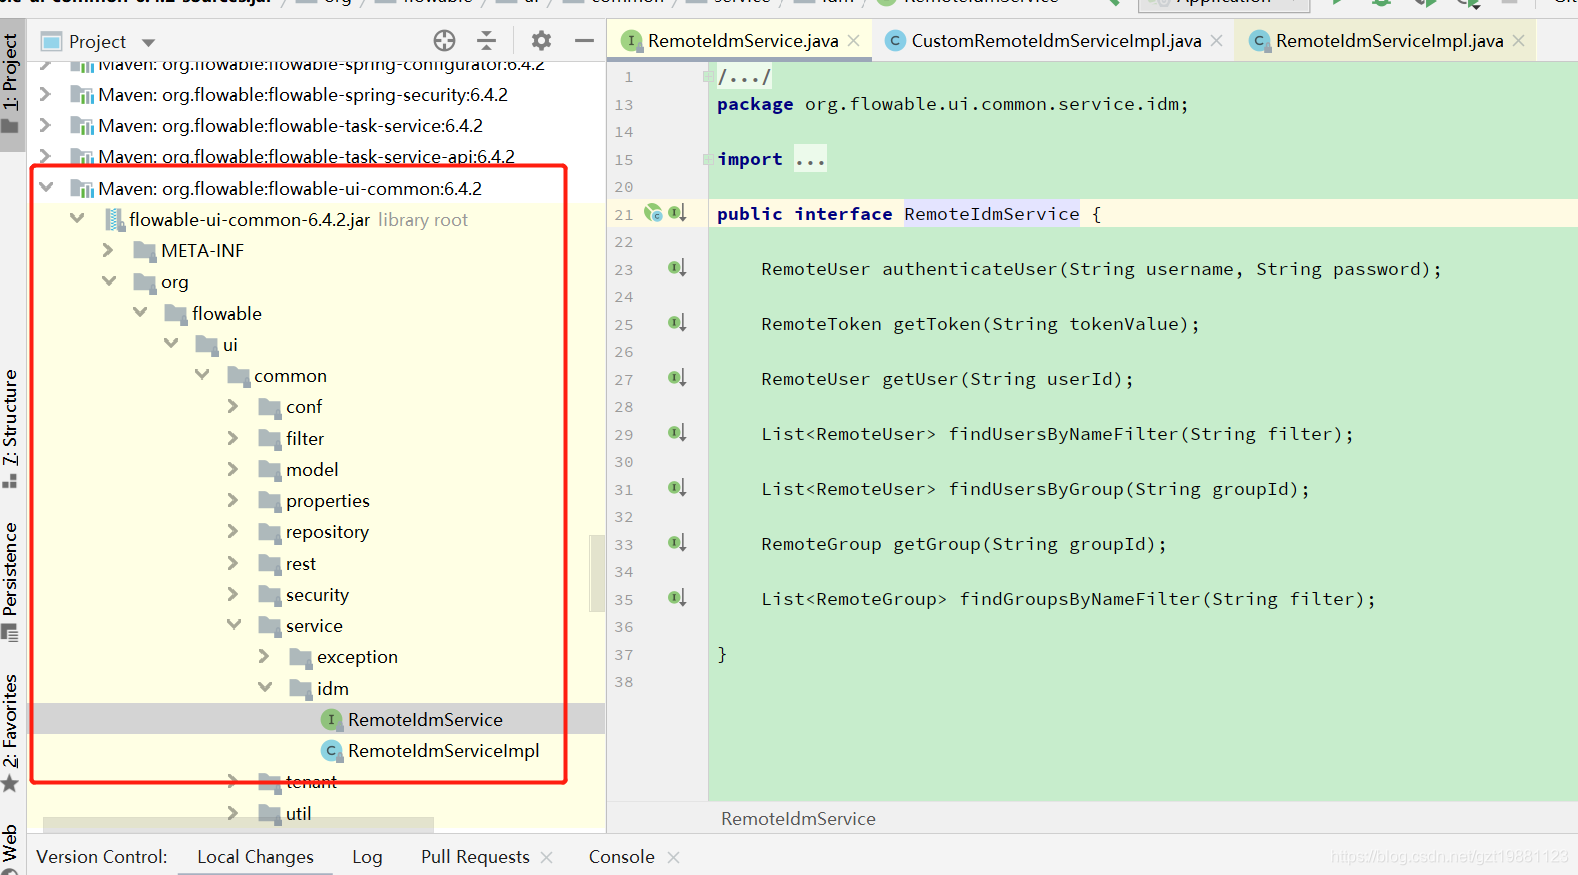Expand the rest folder arrow

[x=233, y=563]
